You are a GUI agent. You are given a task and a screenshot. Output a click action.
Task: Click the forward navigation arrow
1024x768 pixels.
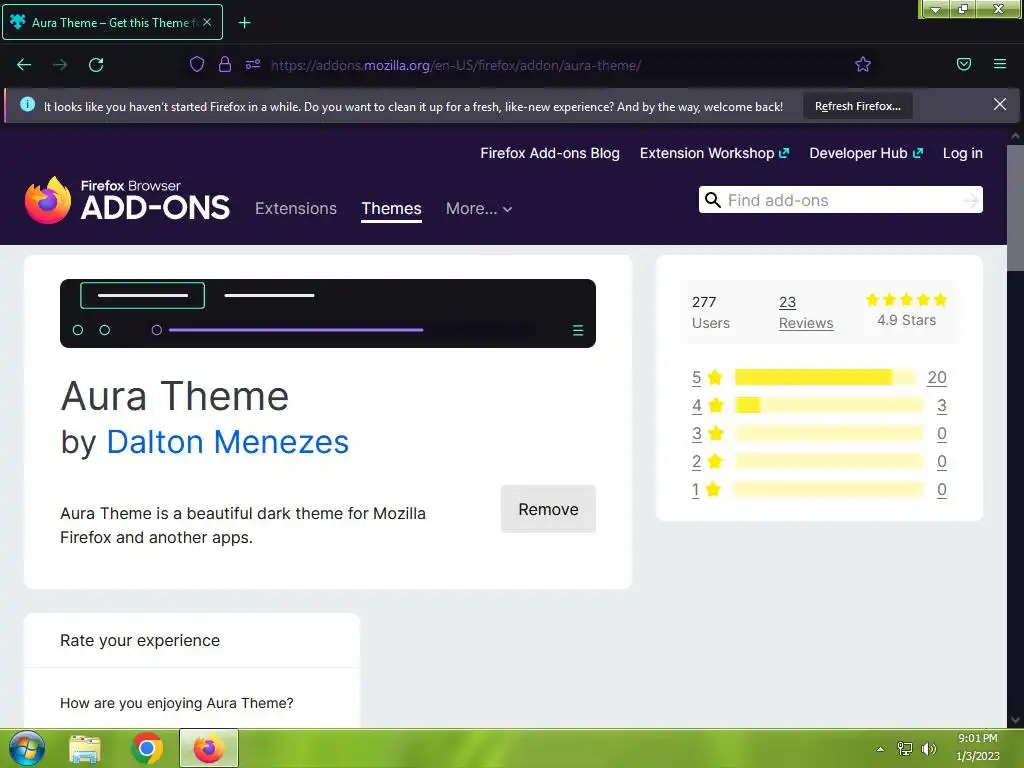coord(60,65)
